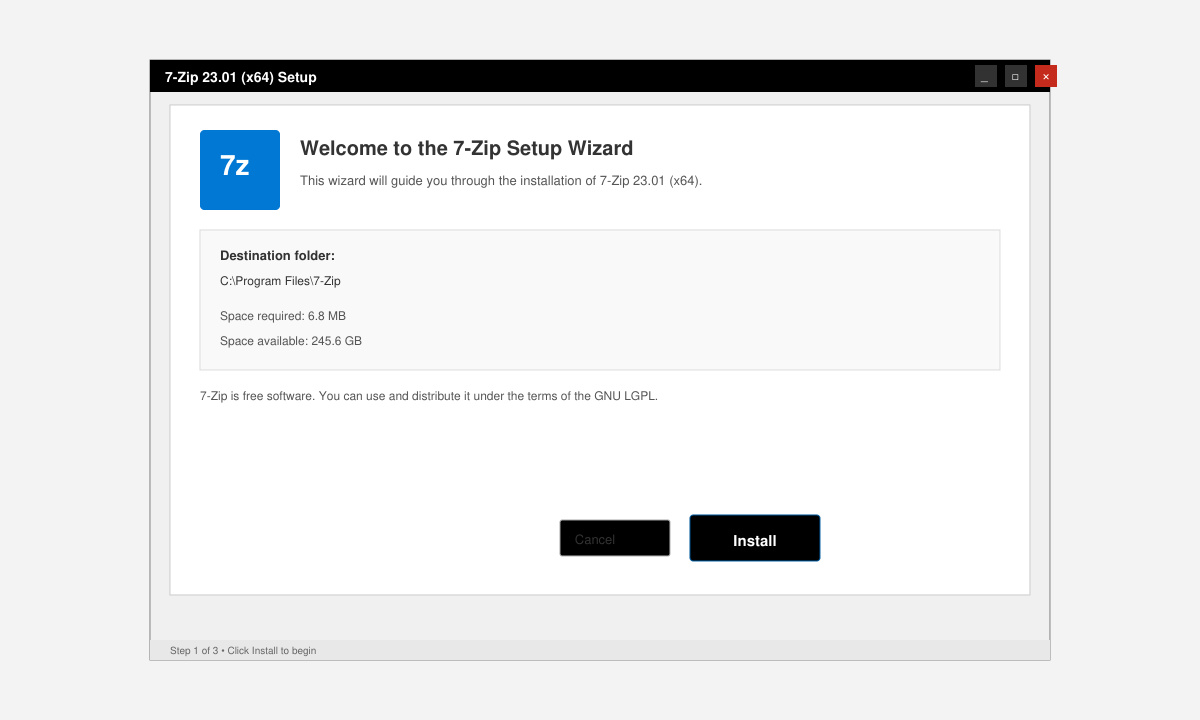1200x720 pixels.
Task: Click the blue 7z logo icon
Action: [x=240, y=170]
